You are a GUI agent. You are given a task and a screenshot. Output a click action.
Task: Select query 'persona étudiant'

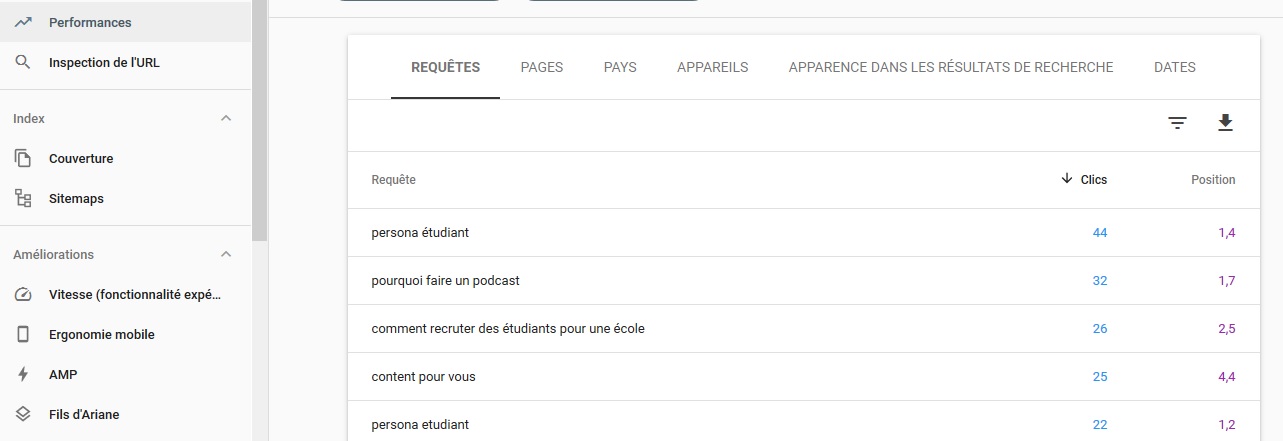pos(420,233)
